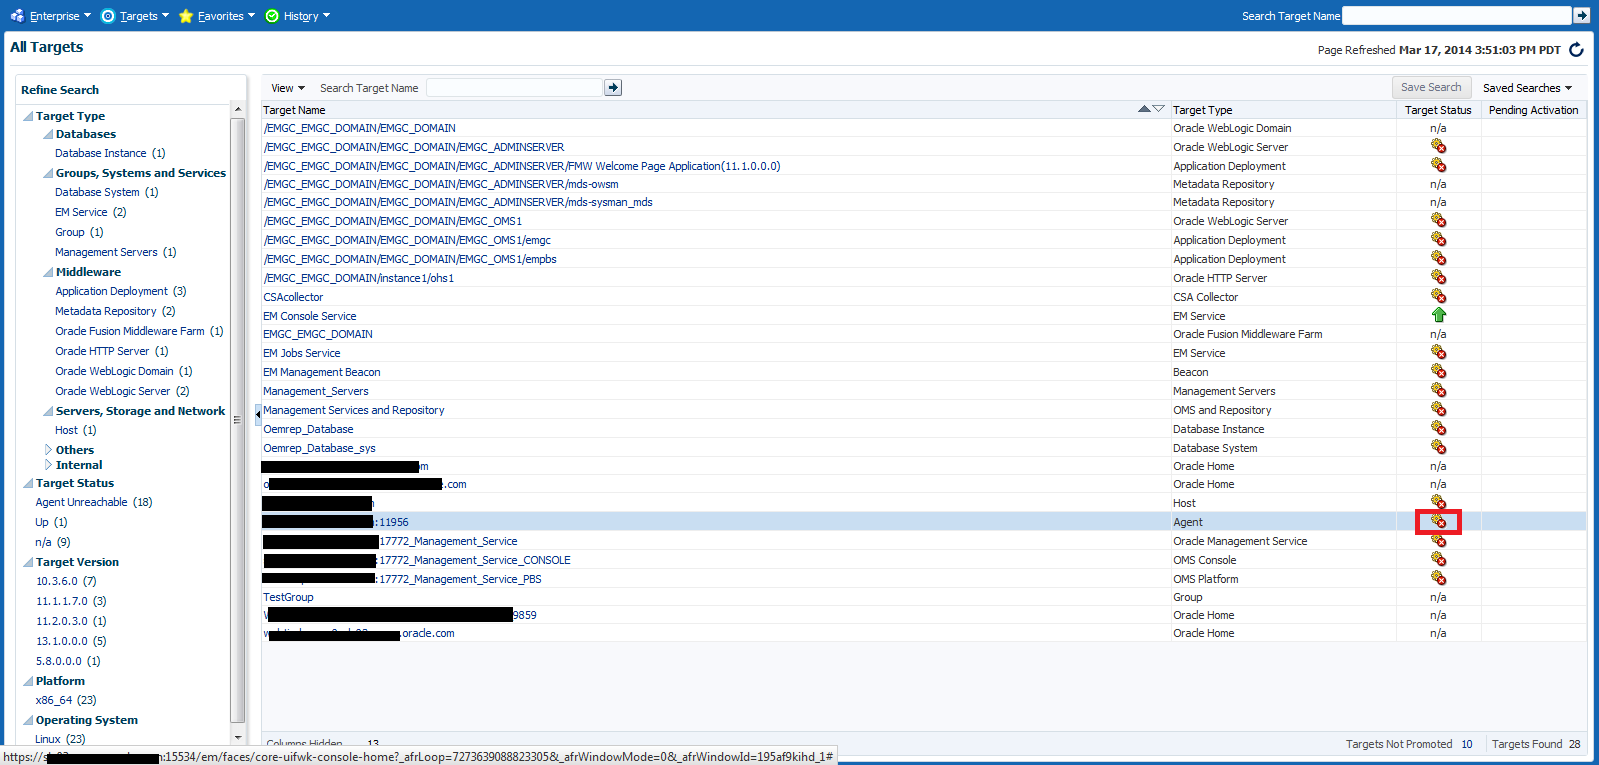Open Management Services and Repository link
The width and height of the screenshot is (1599, 765).
pos(354,410)
